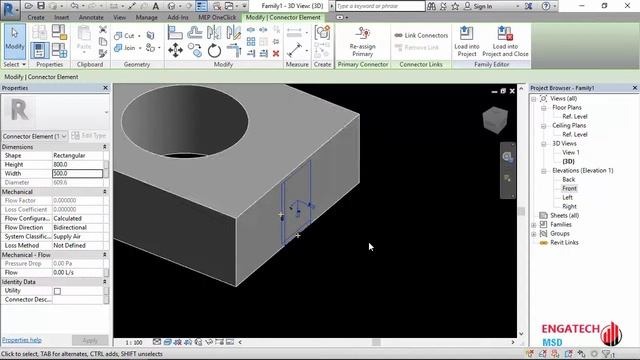Click the Shape Rectangular value
The image size is (640, 360).
pyautogui.click(x=78, y=156)
